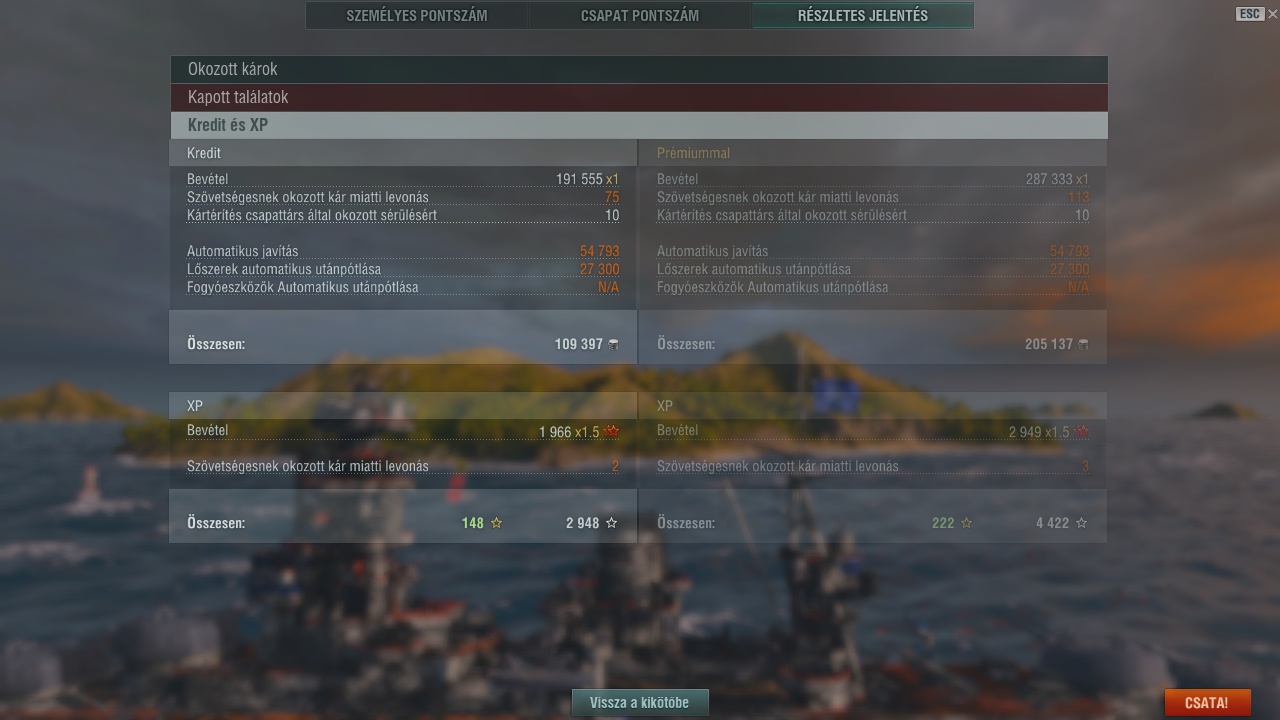Click the credit icon beside 109 397 total
1280x720 pixels.
pos(613,344)
